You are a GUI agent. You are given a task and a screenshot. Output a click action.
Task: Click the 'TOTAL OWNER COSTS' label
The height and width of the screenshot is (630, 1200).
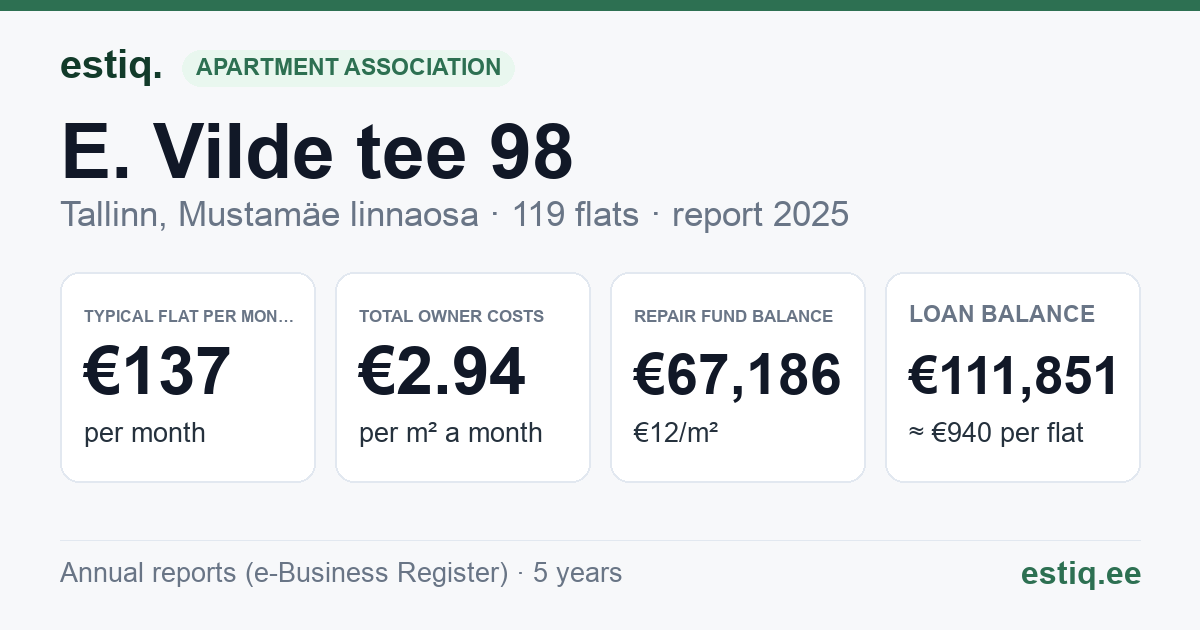coord(451,316)
